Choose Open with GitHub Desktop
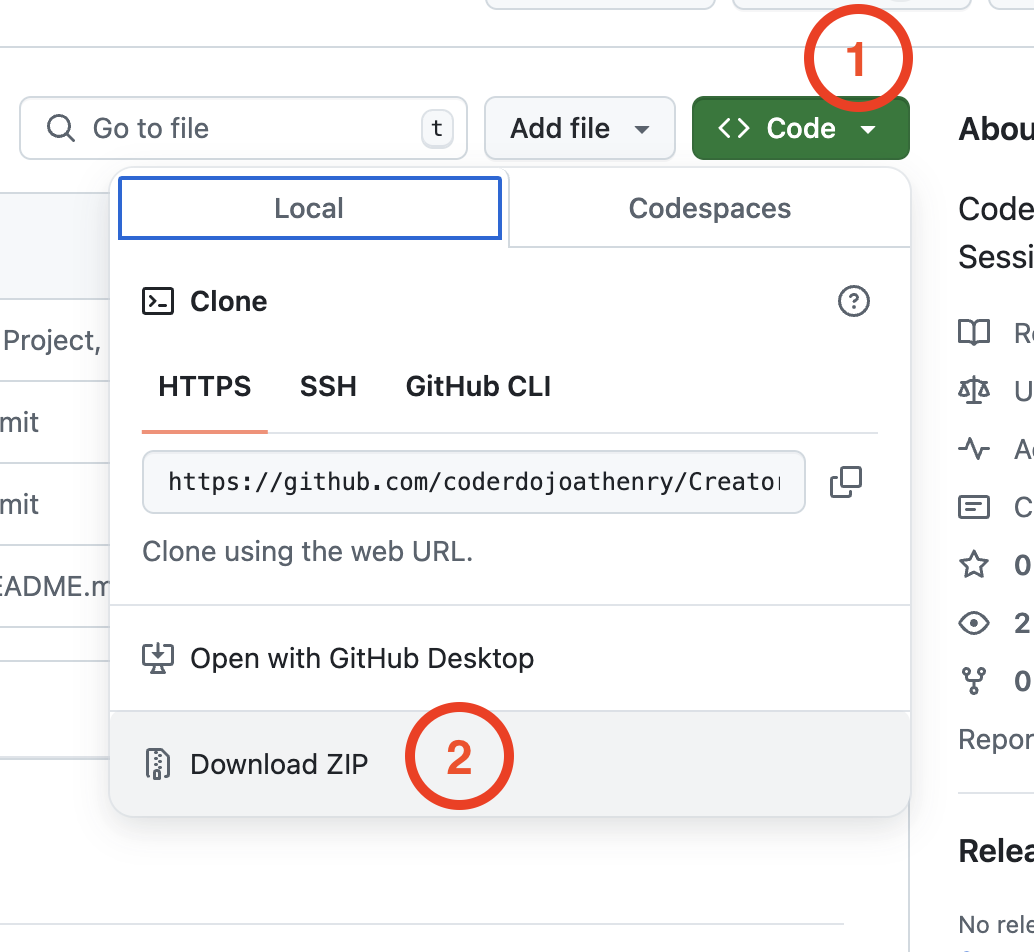Screen dimensions: 1034x952 pyautogui.click(x=361, y=658)
